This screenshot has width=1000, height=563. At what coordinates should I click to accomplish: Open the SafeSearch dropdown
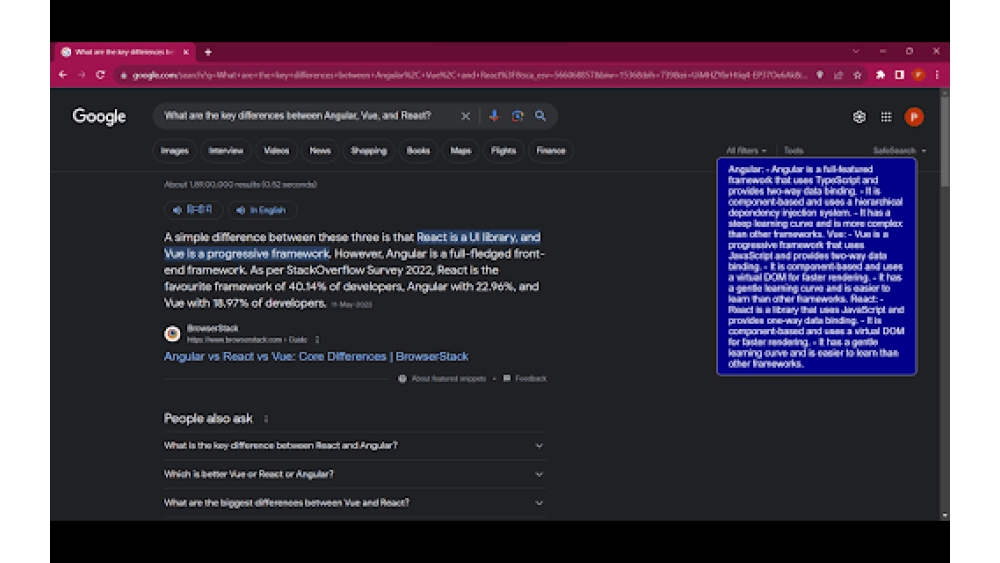pos(899,150)
